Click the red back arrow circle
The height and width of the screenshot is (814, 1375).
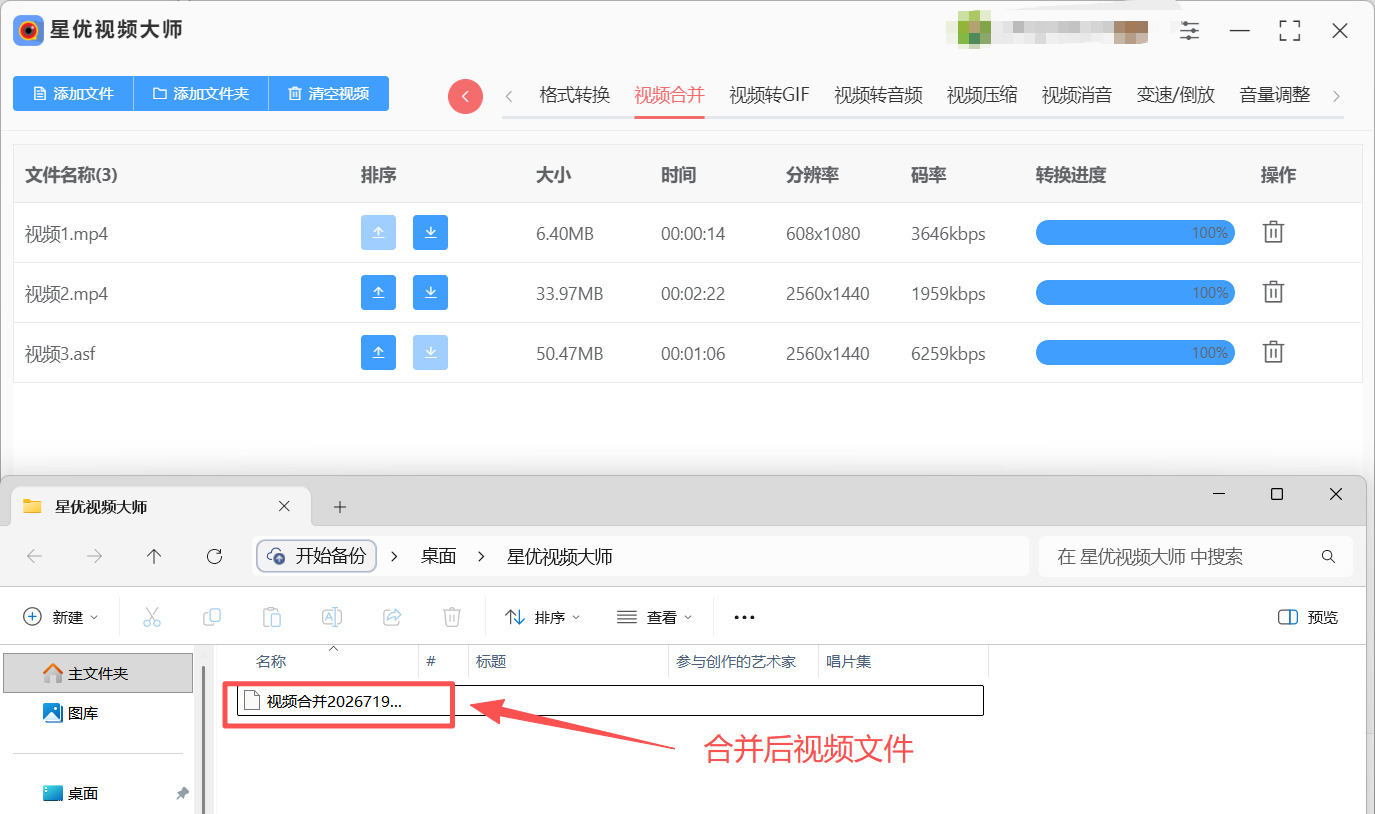coord(465,96)
